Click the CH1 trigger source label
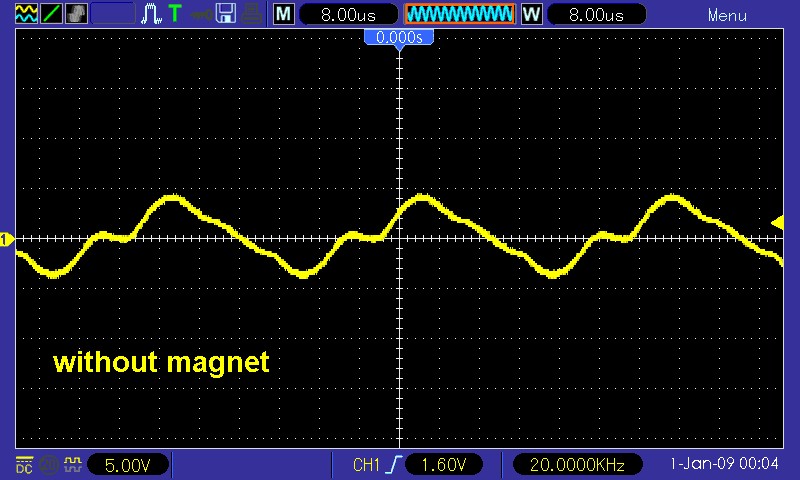This screenshot has height=480, width=800. coord(366,465)
